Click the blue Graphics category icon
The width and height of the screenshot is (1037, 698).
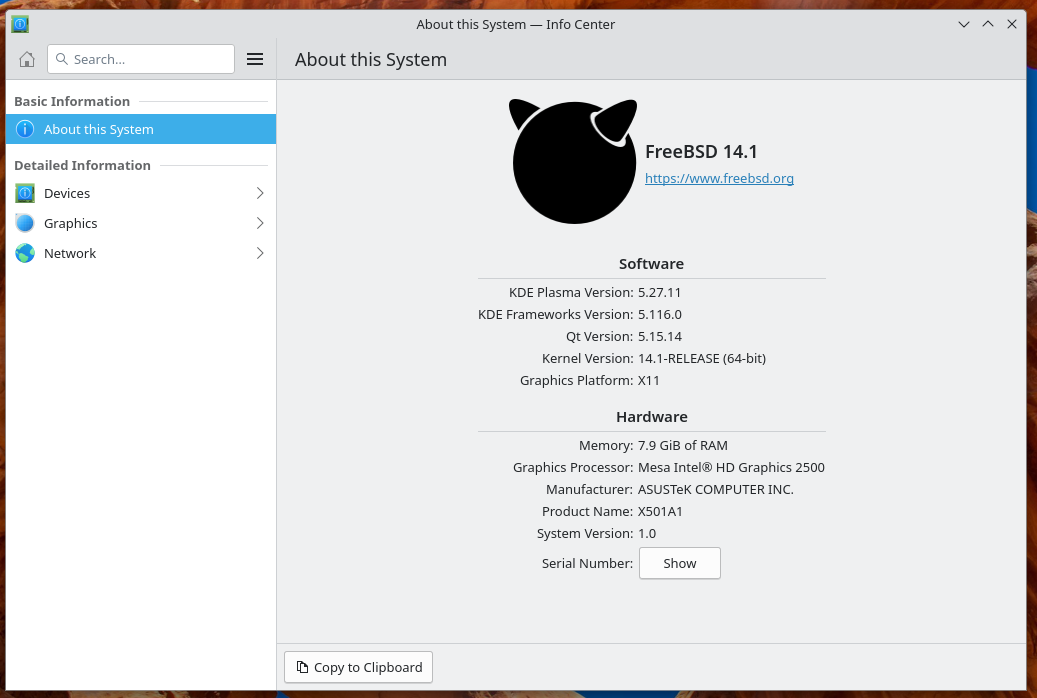tap(25, 223)
